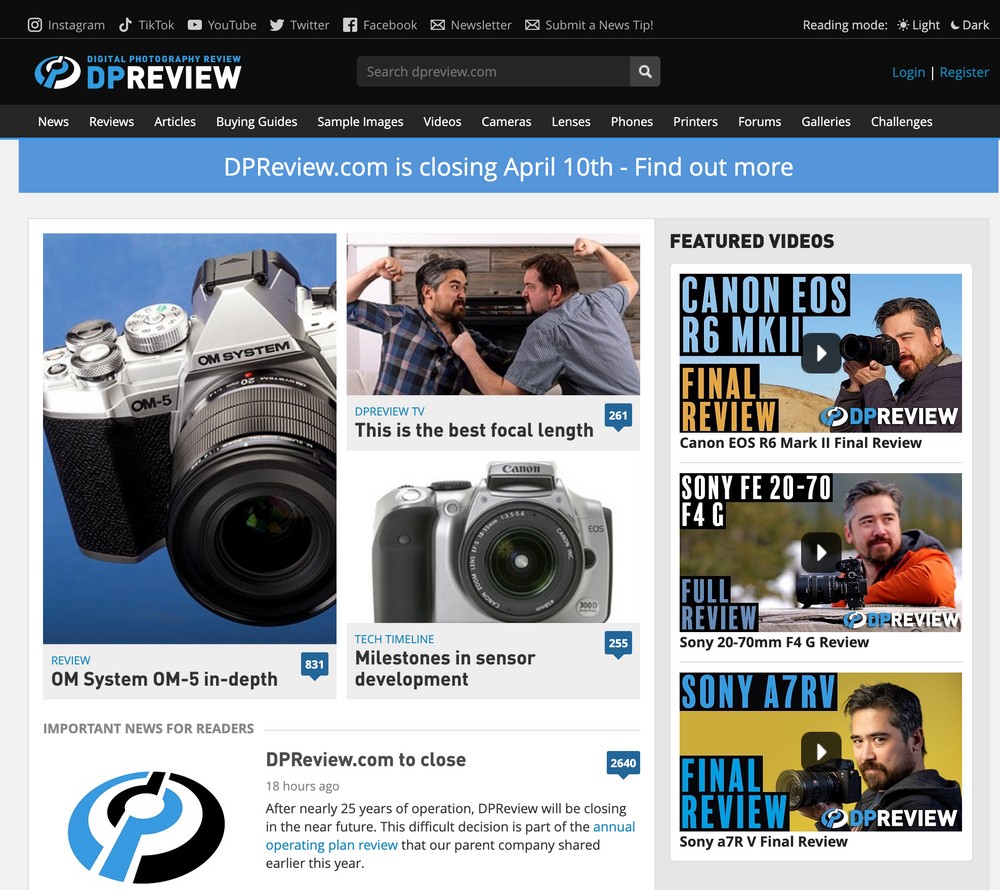Click the 'FEATURED VIDEOS' heading
Image resolution: width=1000 pixels, height=890 pixels.
(752, 241)
